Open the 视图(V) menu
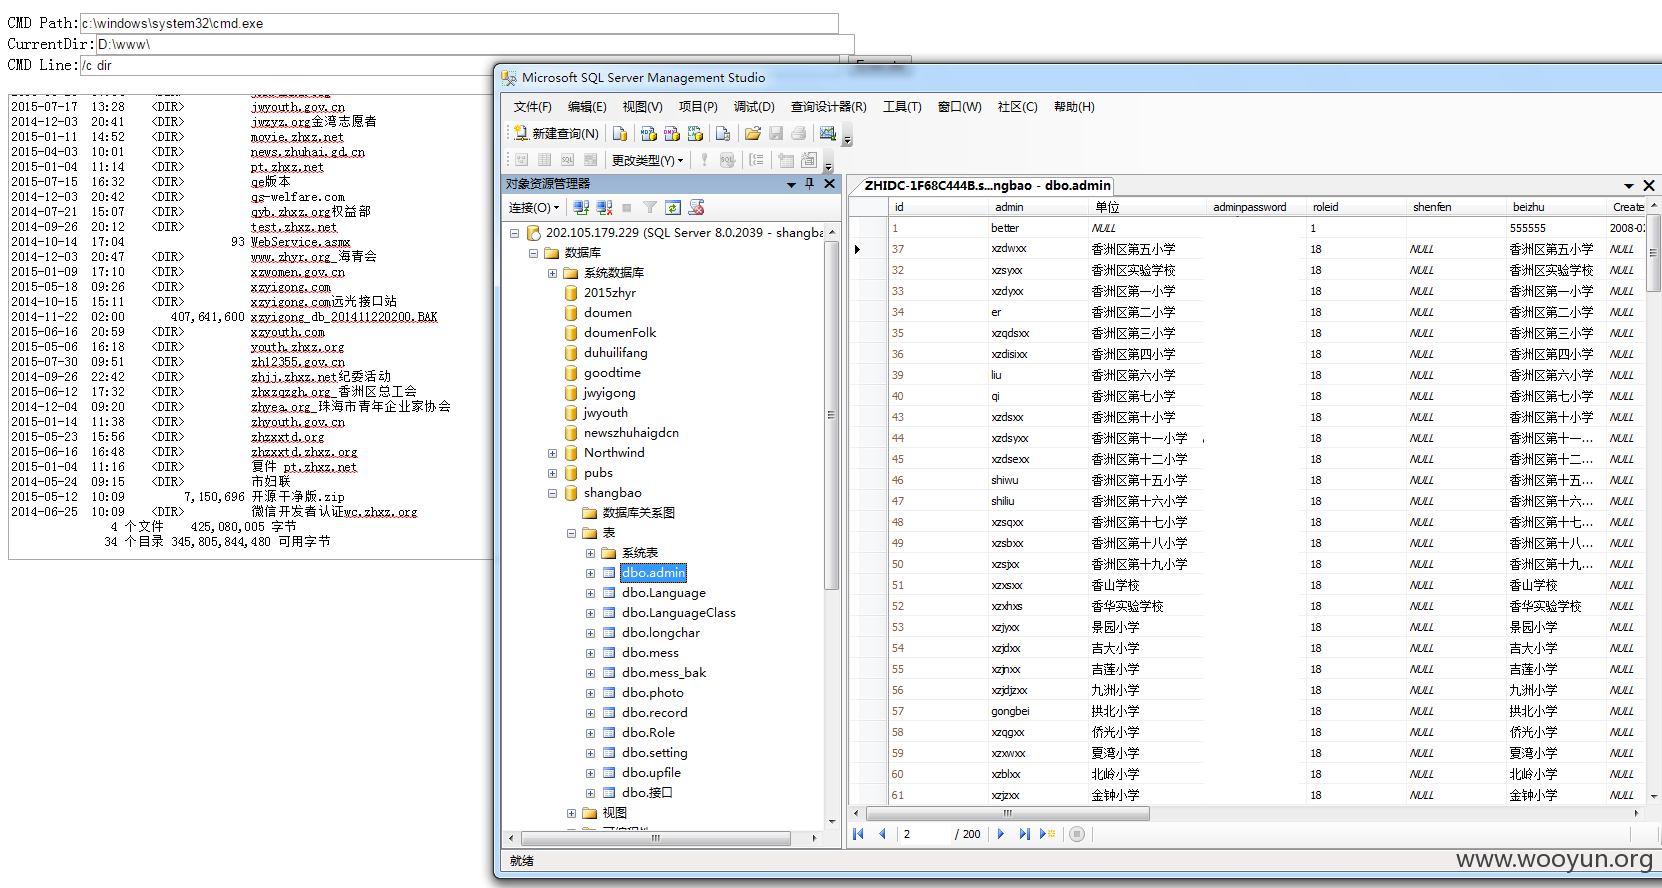The image size is (1662, 888). tap(642, 106)
